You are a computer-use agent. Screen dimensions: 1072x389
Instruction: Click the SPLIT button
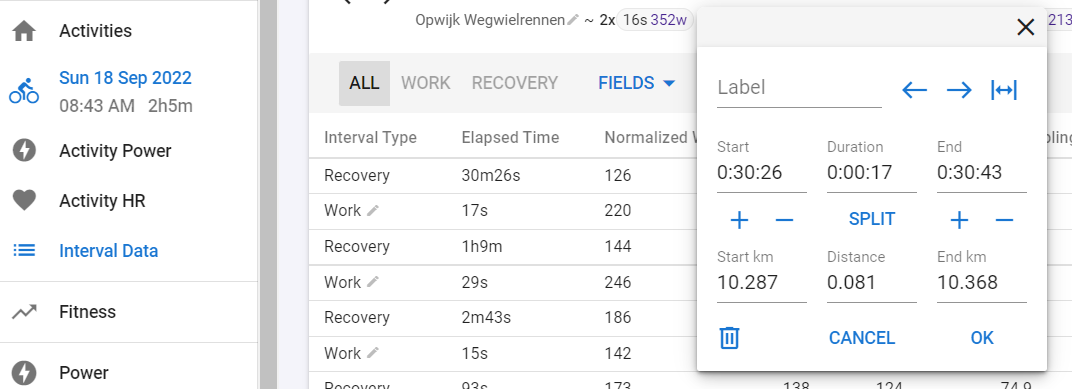(x=872, y=219)
